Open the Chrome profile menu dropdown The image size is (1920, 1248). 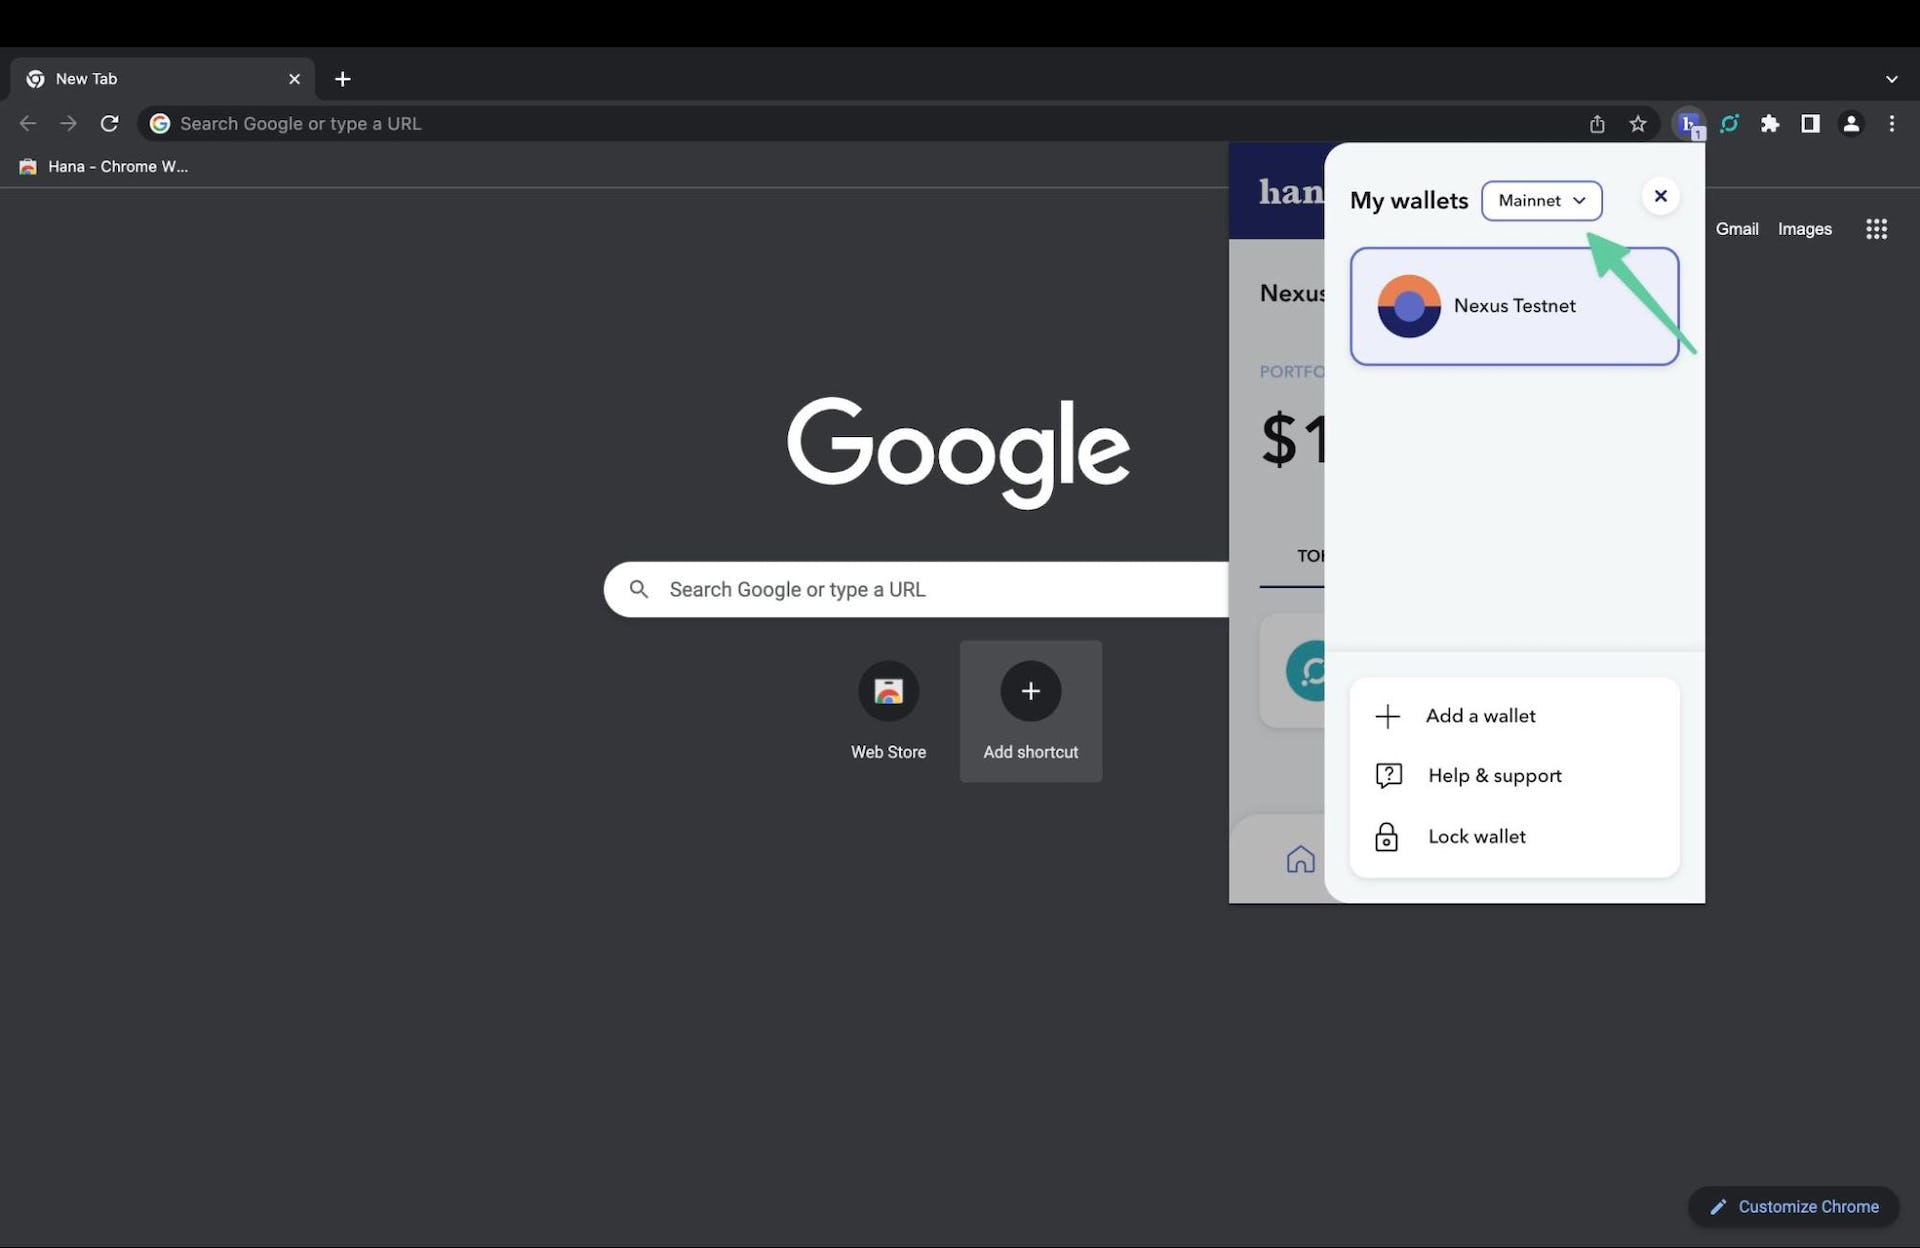coord(1850,123)
